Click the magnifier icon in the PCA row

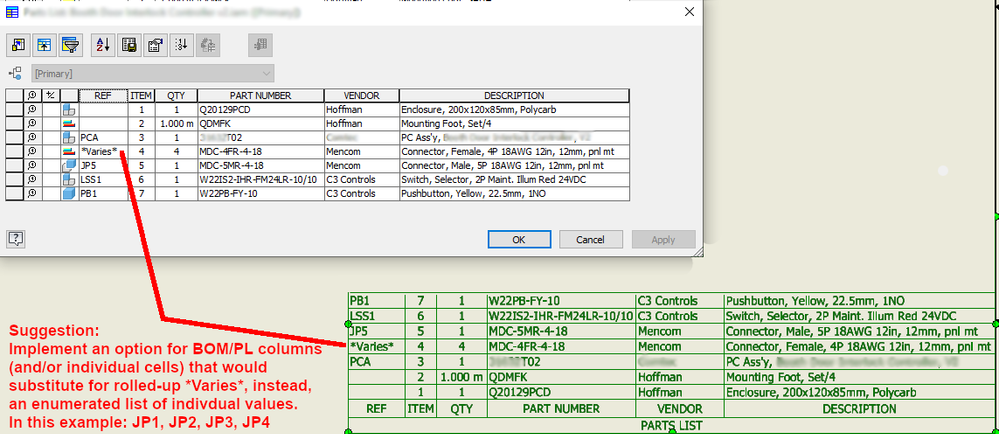(32, 138)
